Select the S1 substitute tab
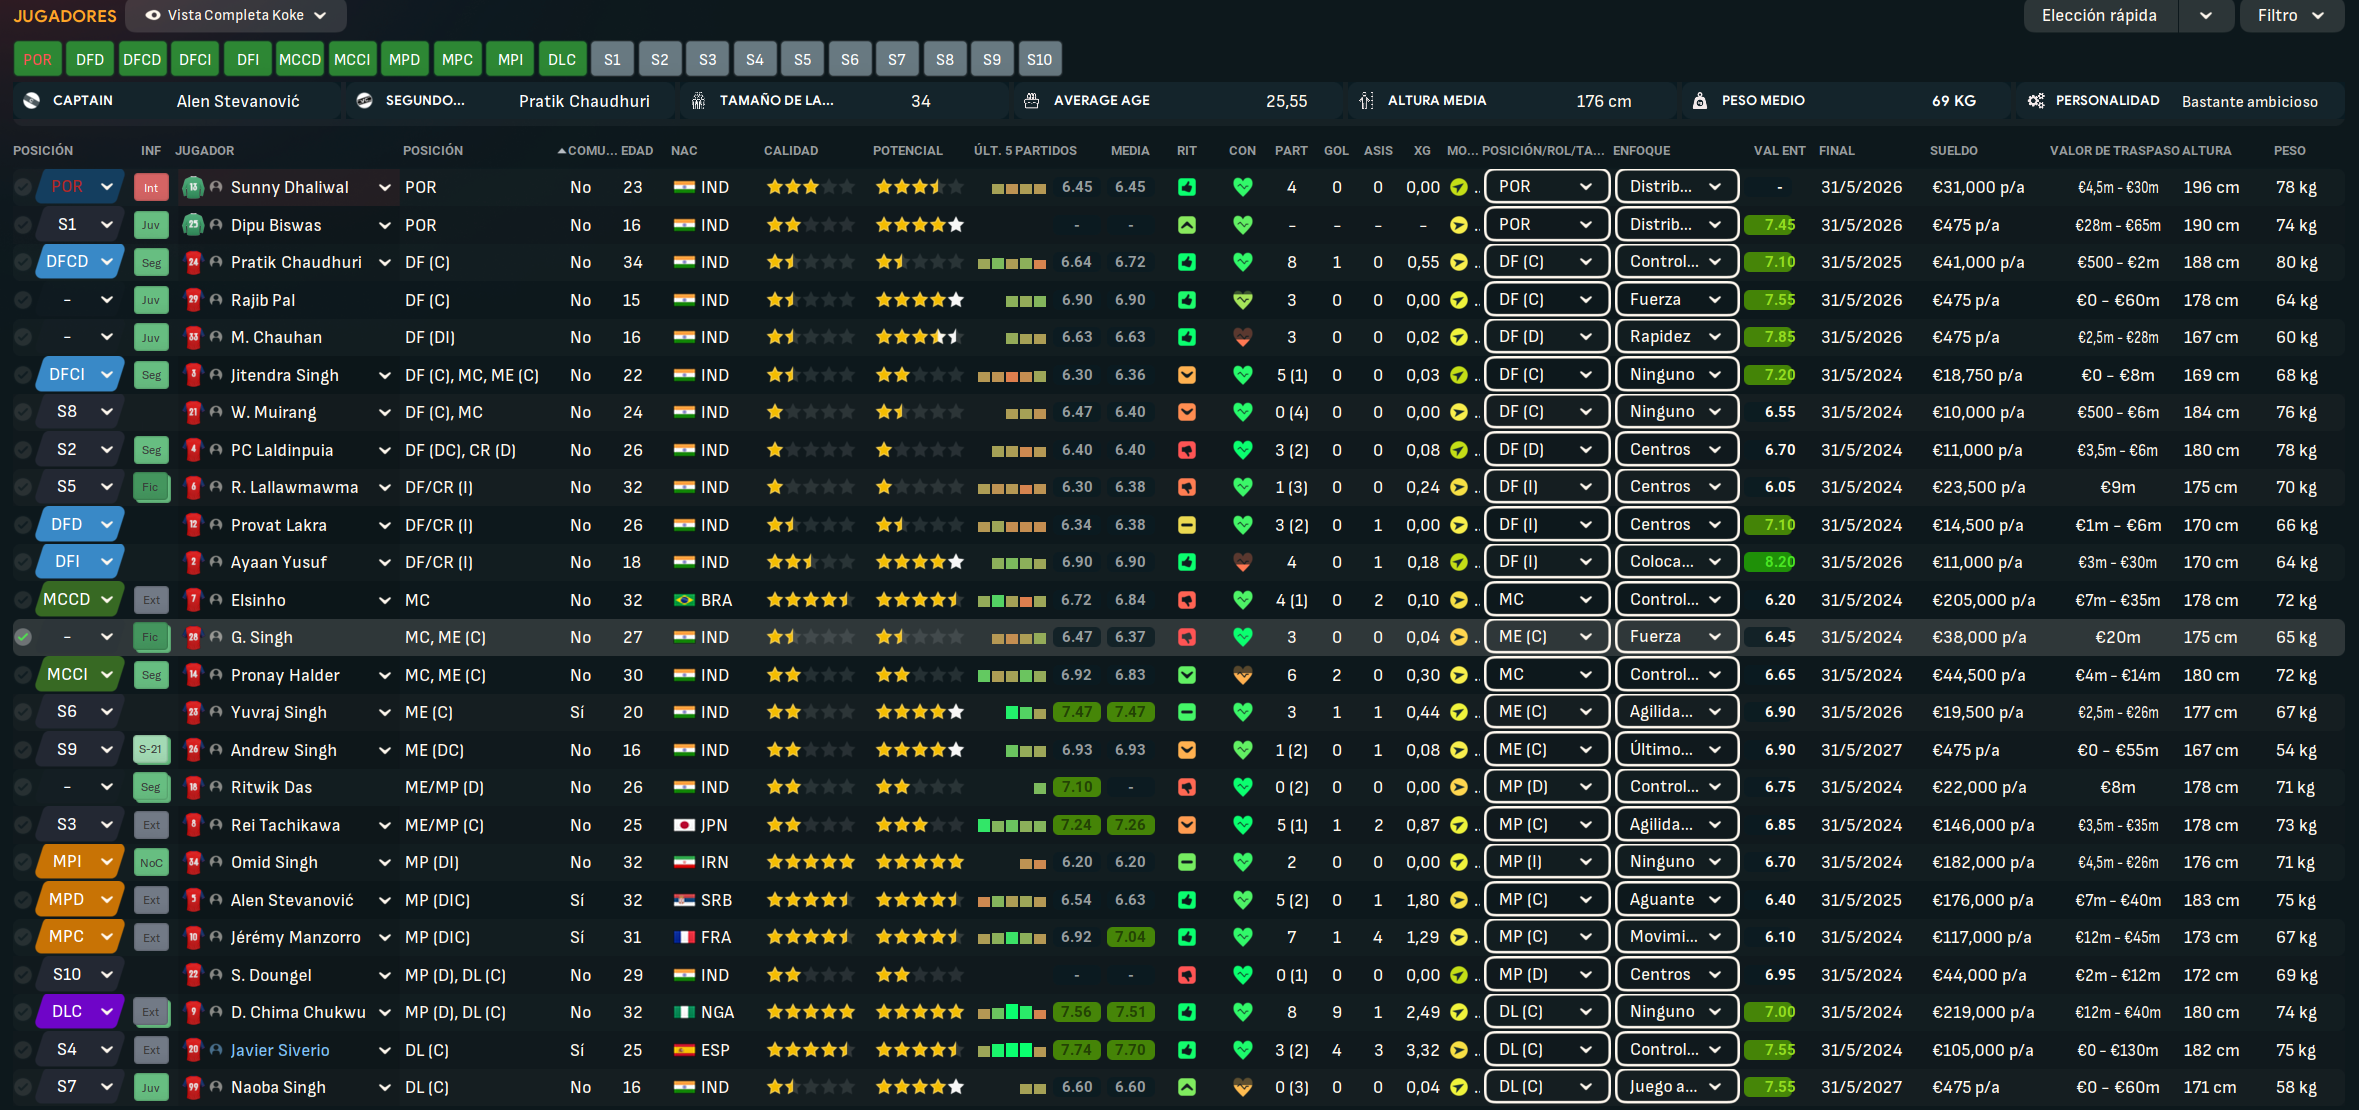The height and width of the screenshot is (1110, 2359). pos(612,59)
